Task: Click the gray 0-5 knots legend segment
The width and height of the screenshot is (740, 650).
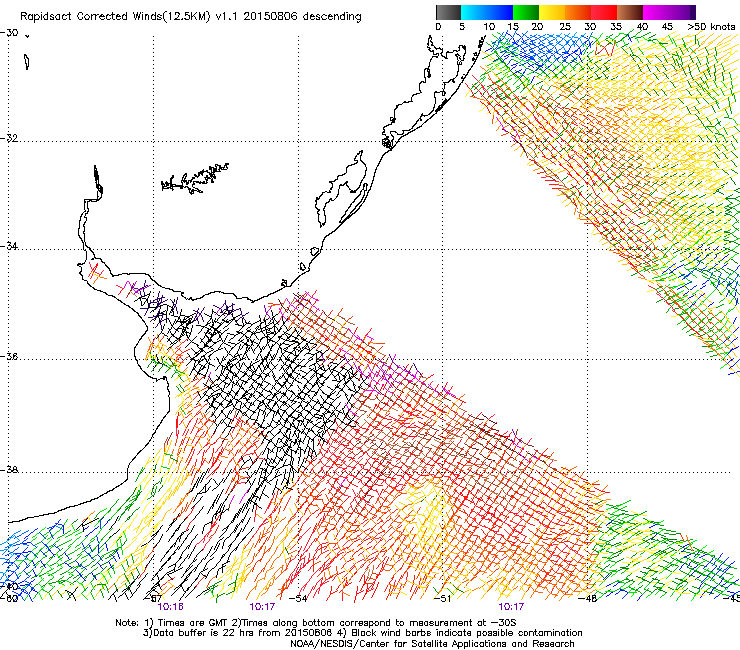Action: pyautogui.click(x=448, y=12)
